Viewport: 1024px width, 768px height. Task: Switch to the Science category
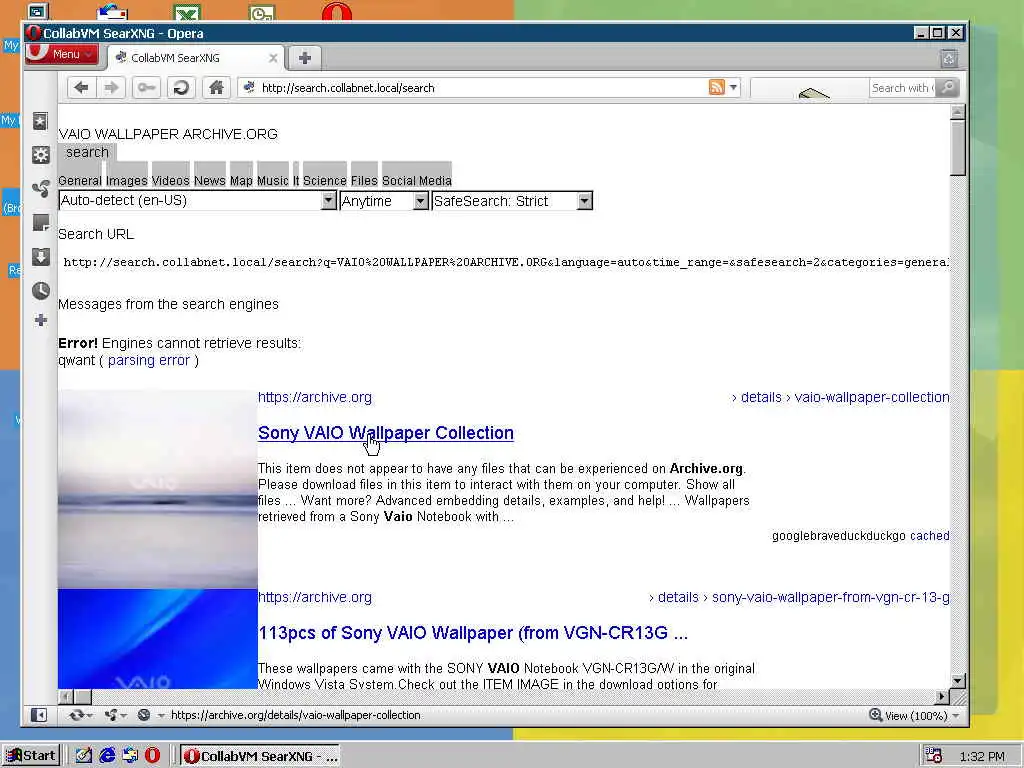325,180
